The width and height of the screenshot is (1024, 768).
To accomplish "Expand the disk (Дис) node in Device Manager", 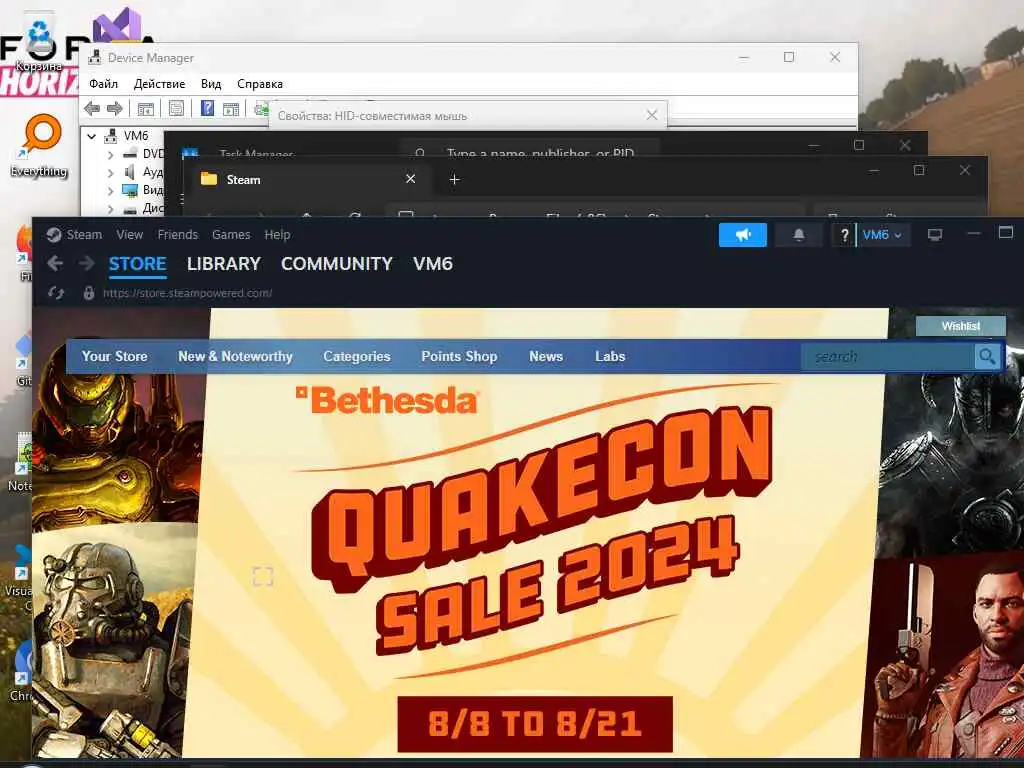I will (x=110, y=209).
